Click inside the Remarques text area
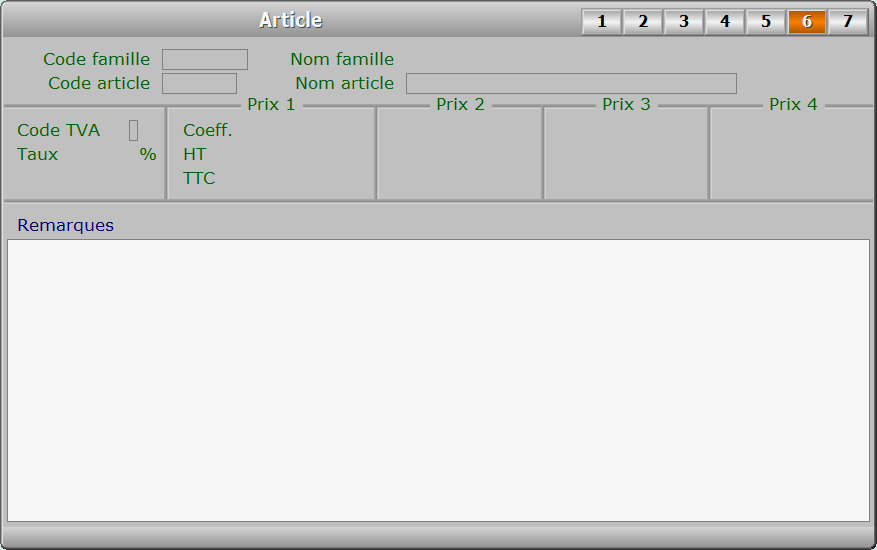Viewport: 877px width, 550px height. (438, 380)
